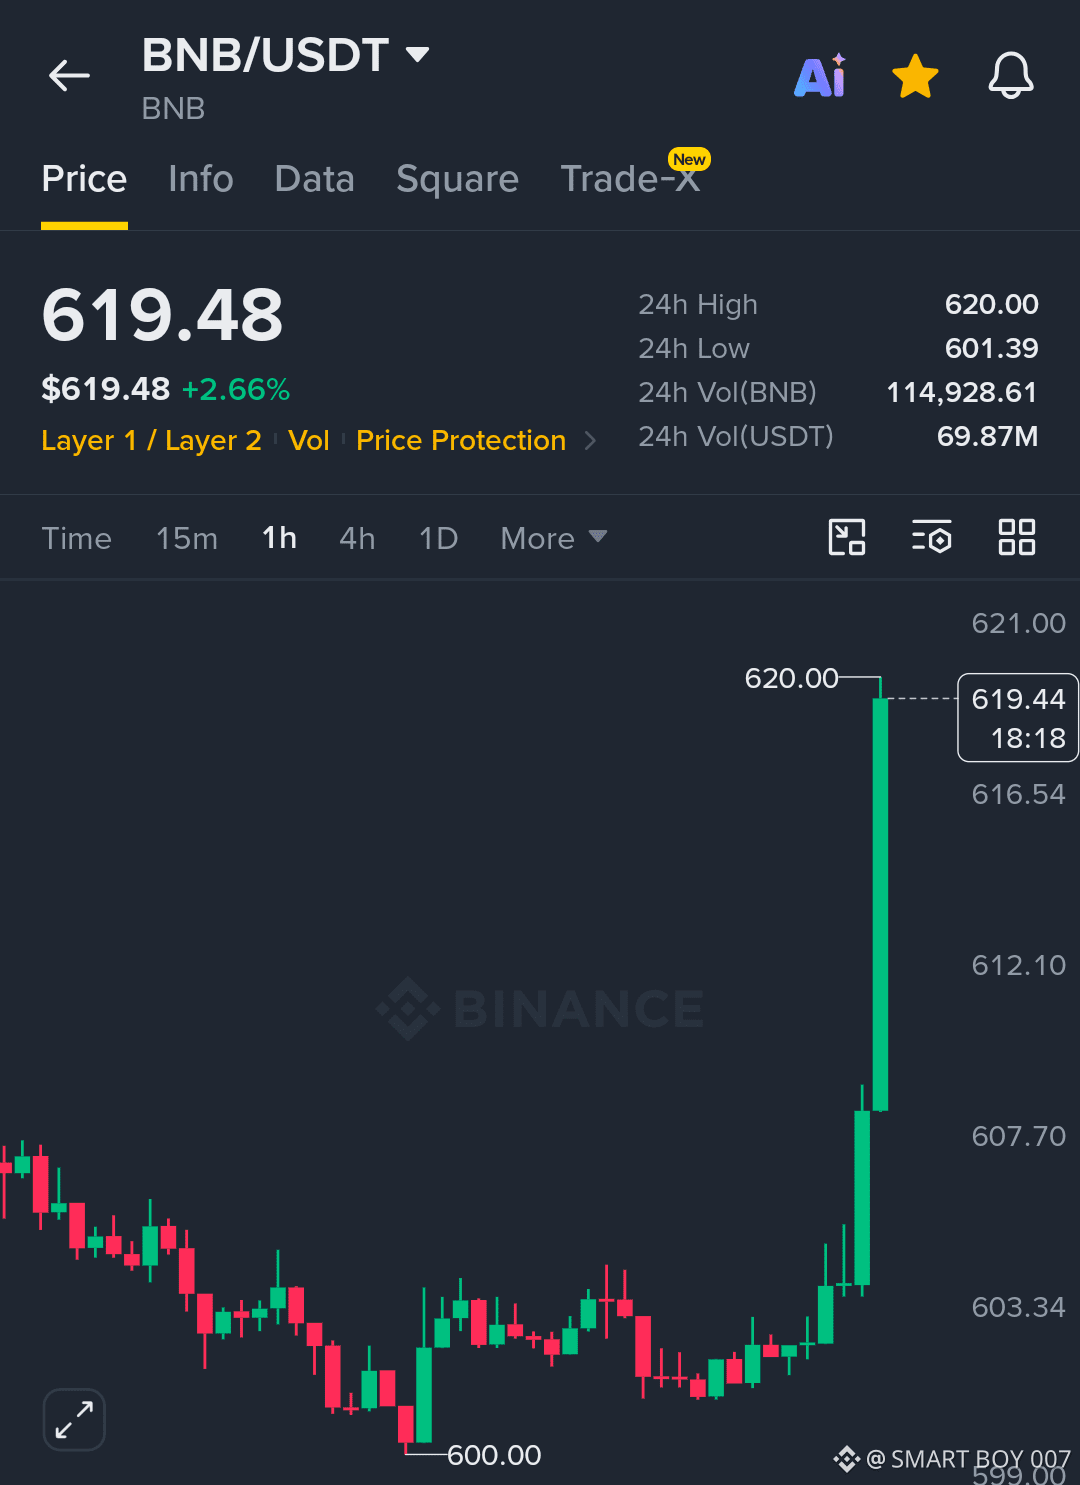1080x1485 pixels.
Task: Open price alerts bell icon
Action: [x=1011, y=75]
